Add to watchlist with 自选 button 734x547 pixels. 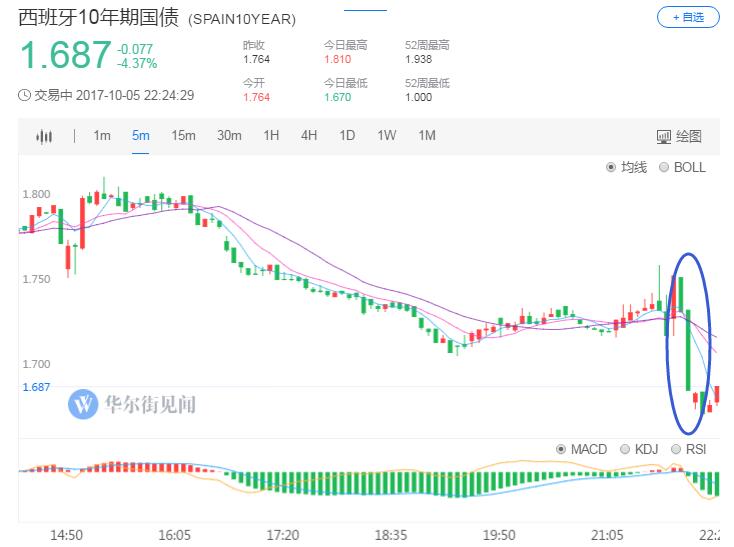[x=687, y=17]
